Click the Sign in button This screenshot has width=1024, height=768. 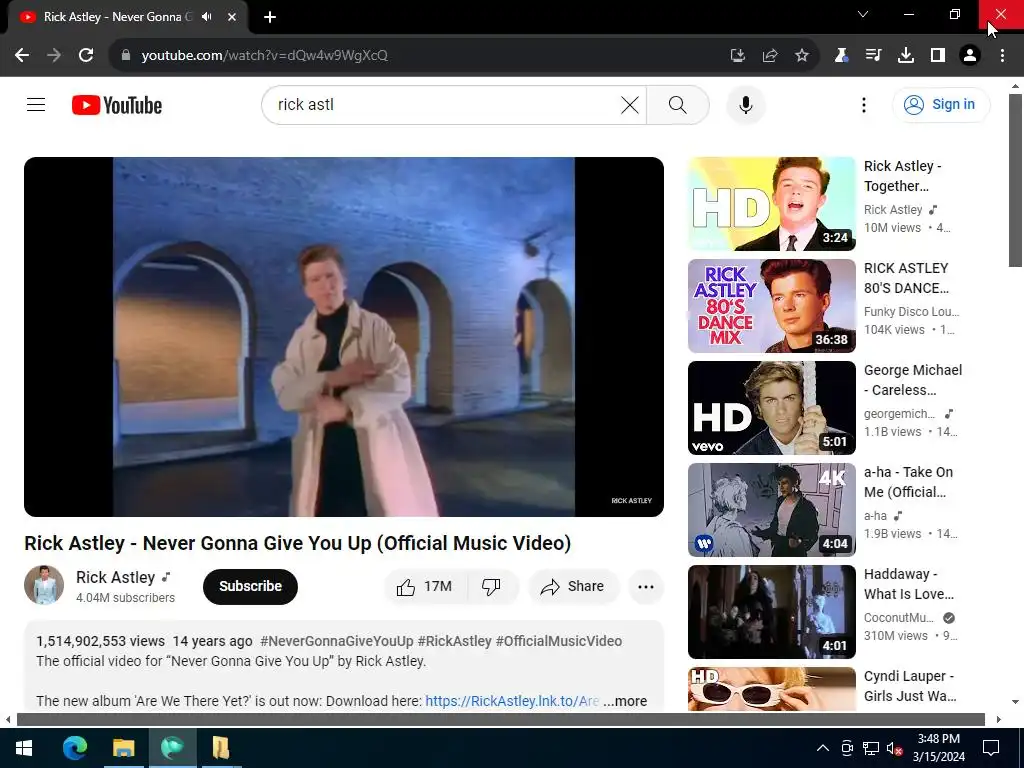pos(941,104)
